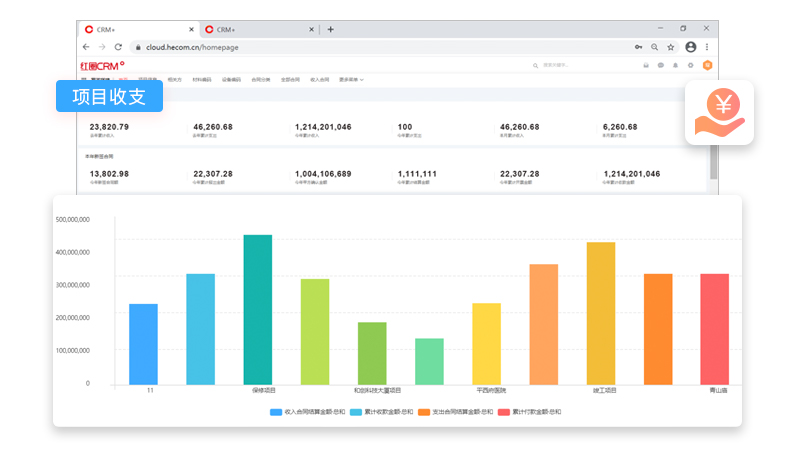Image resolution: width=792 pixels, height=459 pixels.
Task: Click the Chrome profile avatar icon
Action: 690,47
